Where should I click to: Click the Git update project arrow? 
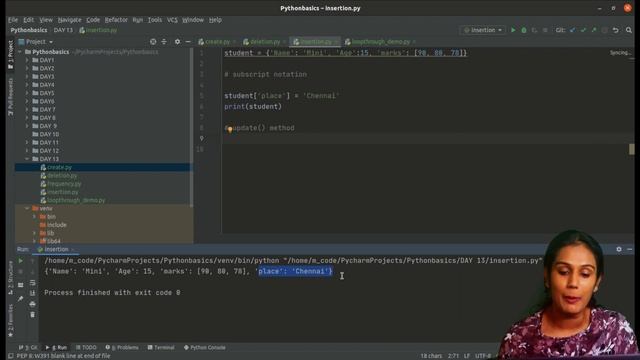click(573, 30)
